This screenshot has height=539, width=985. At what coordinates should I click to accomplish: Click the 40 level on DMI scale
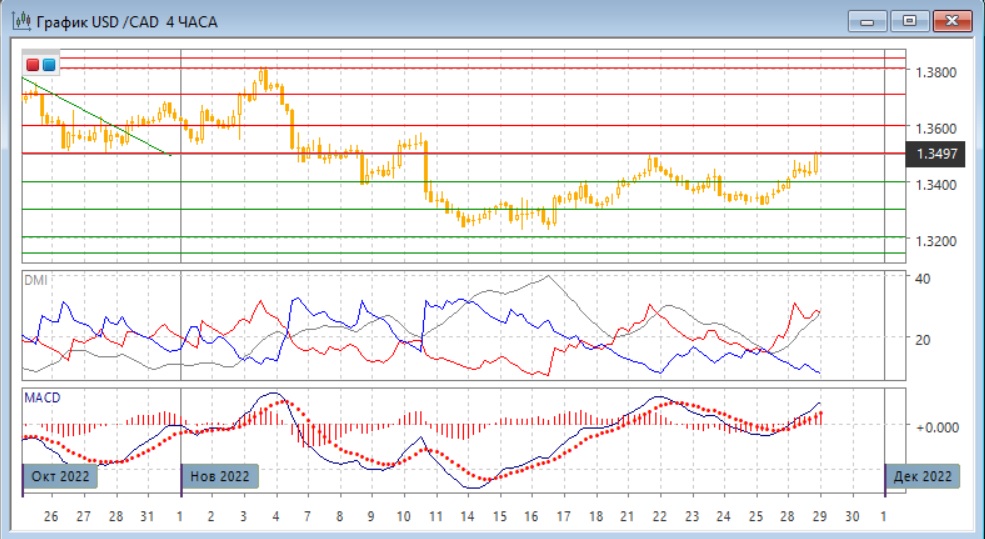[x=923, y=278]
